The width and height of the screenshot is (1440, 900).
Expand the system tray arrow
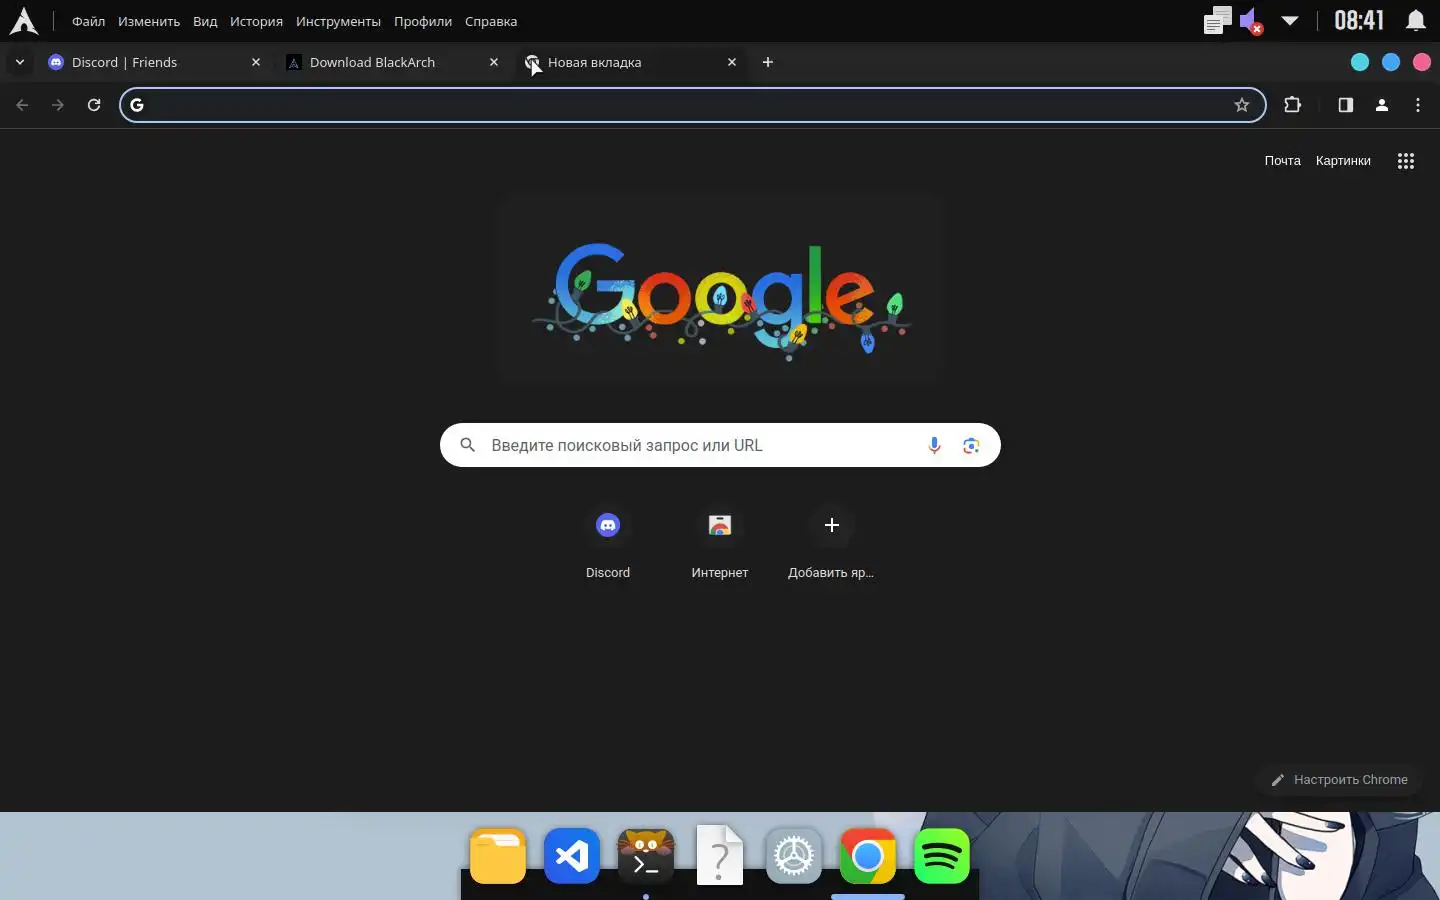[x=1290, y=21]
